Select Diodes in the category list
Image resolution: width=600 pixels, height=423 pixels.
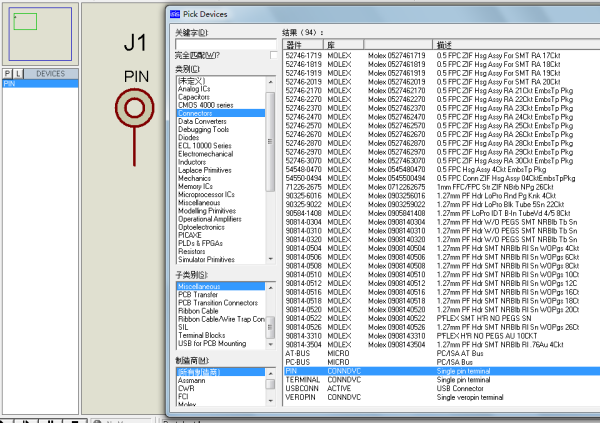click(190, 138)
